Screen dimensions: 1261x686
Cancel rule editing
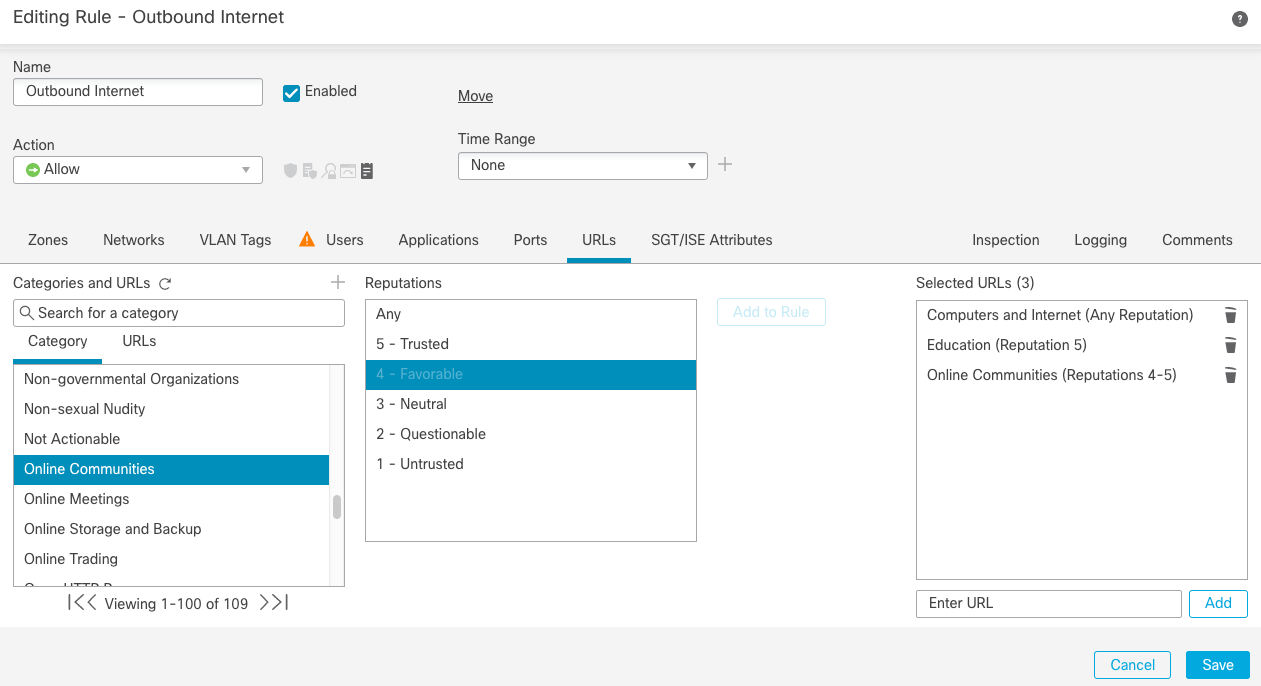point(1133,665)
